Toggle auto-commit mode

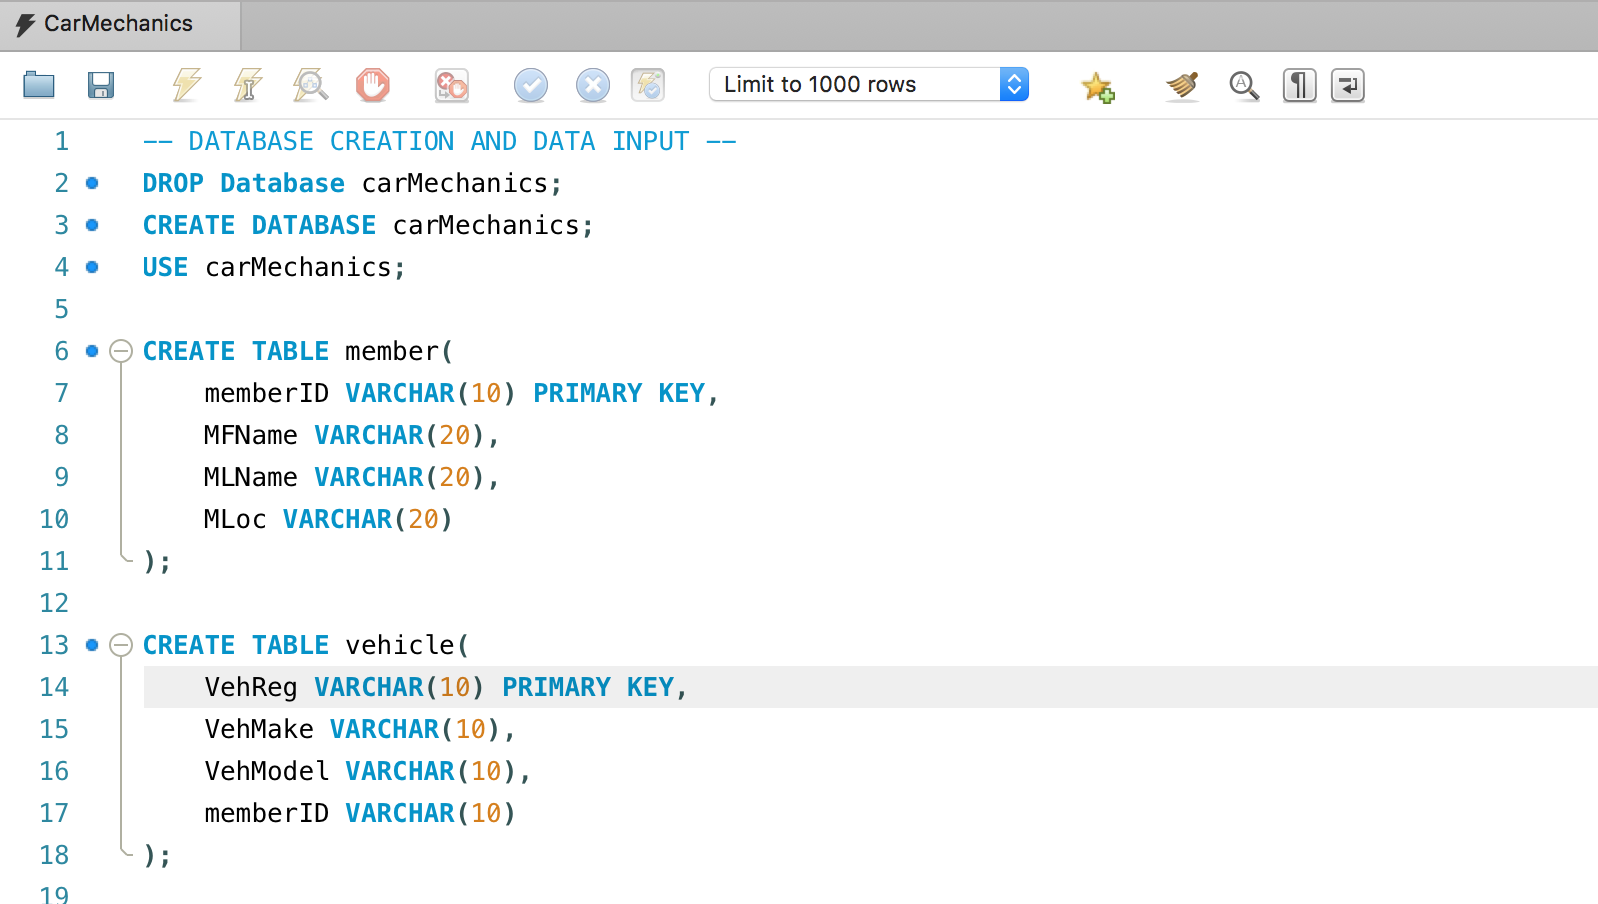coord(648,85)
